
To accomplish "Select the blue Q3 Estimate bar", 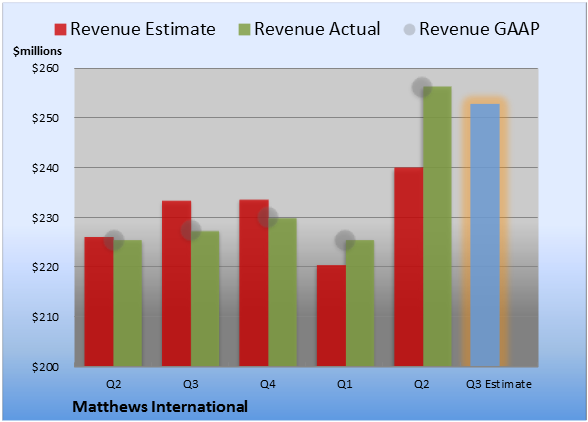I will pos(485,235).
